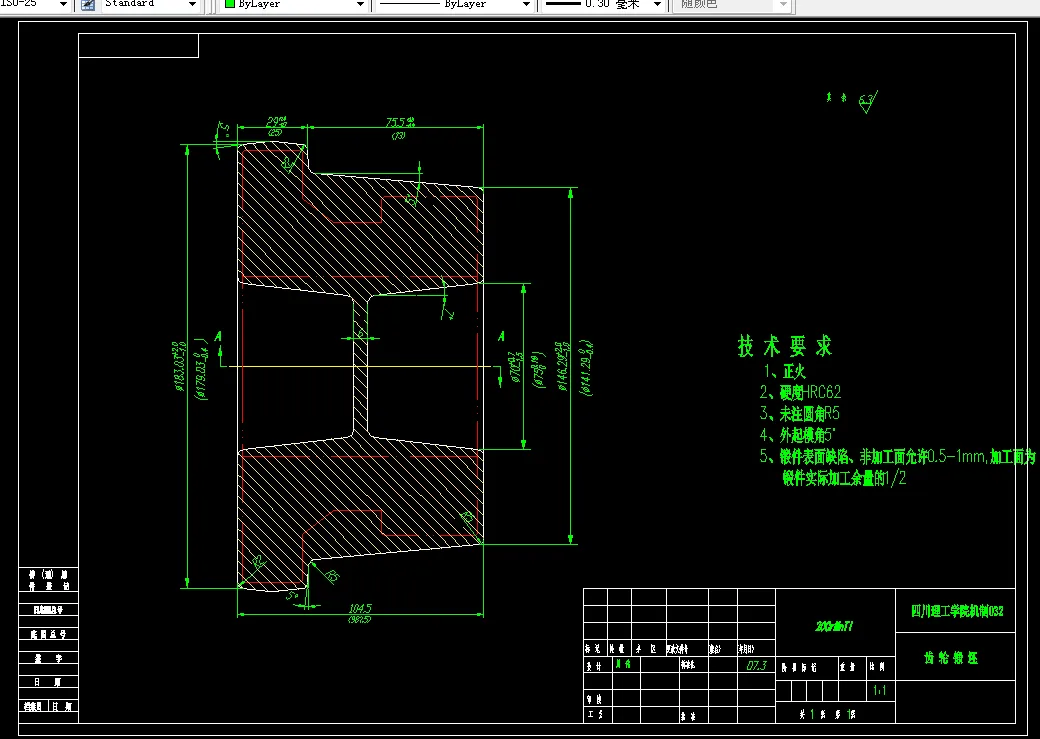Image resolution: width=1040 pixels, height=739 pixels.
Task: Select the scale value 1:1 in title block
Action: tap(879, 691)
